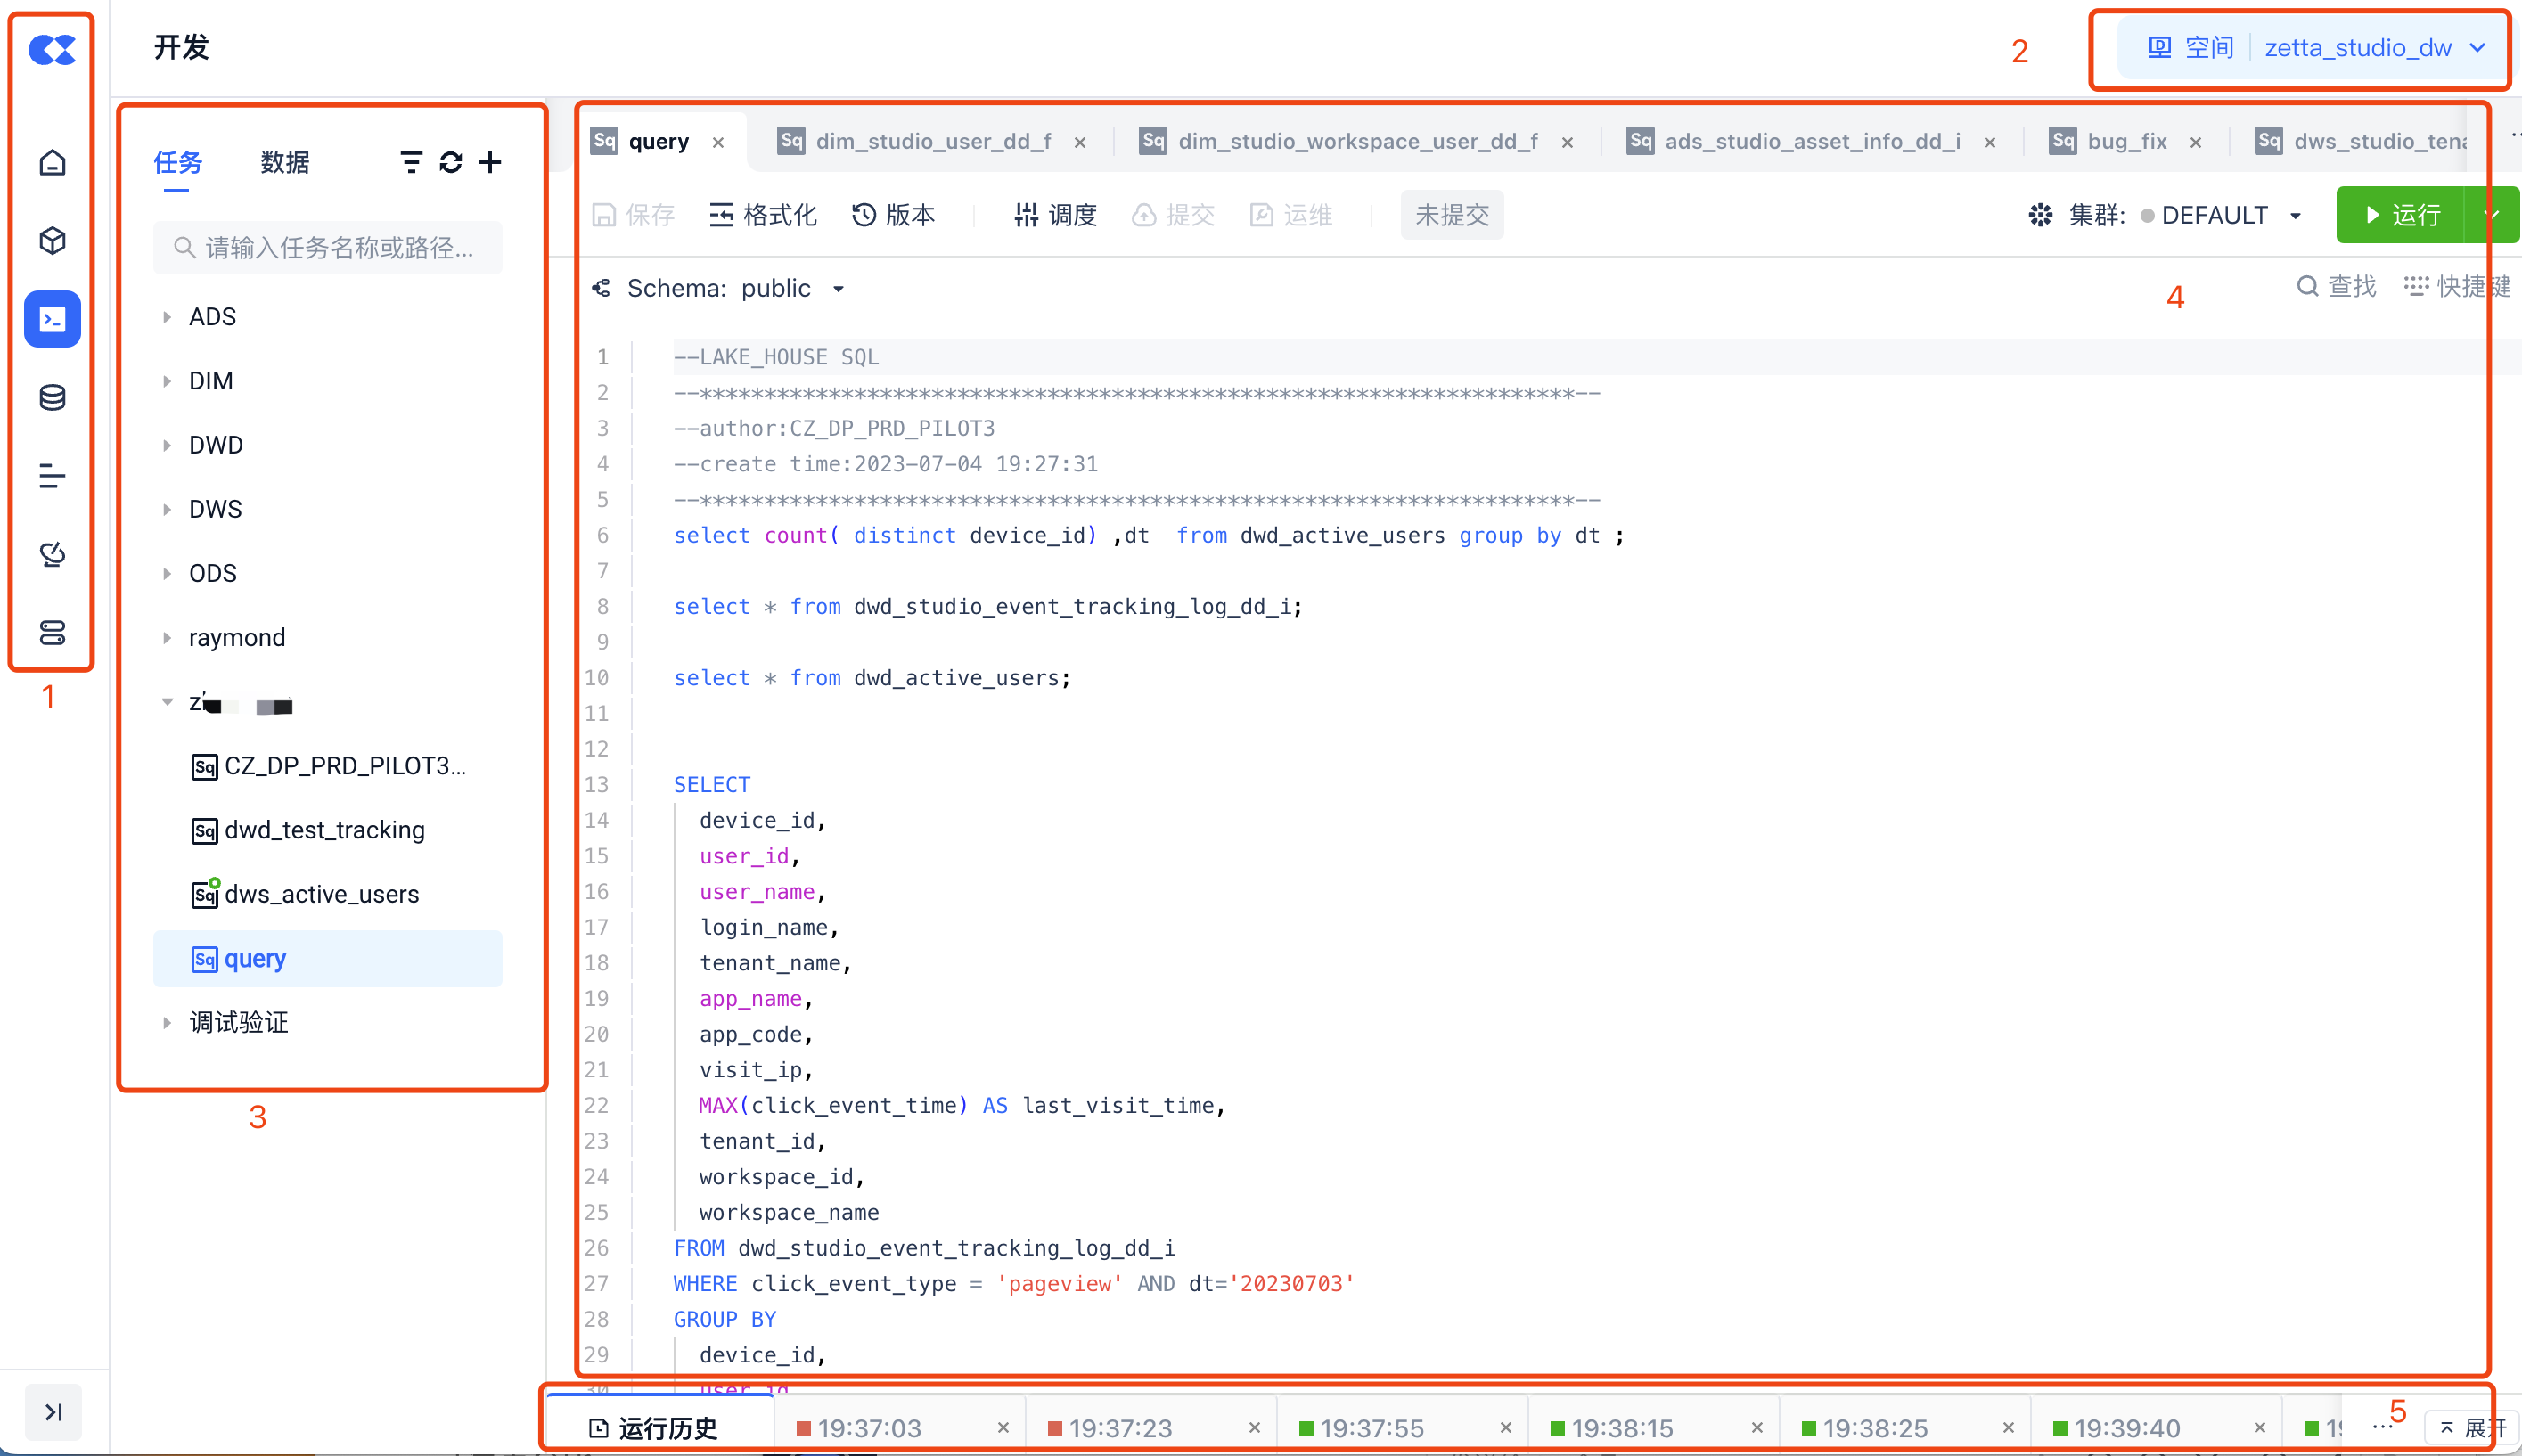The height and width of the screenshot is (1456, 2522).
Task: Expand the collapsed sidebar with arrow icon
Action: point(53,1412)
